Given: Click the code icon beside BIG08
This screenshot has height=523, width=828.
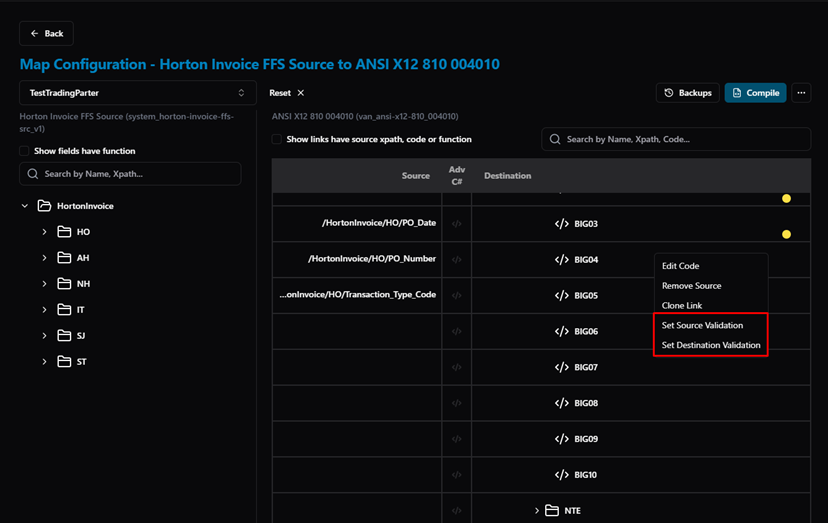Looking at the screenshot, I should tap(562, 403).
